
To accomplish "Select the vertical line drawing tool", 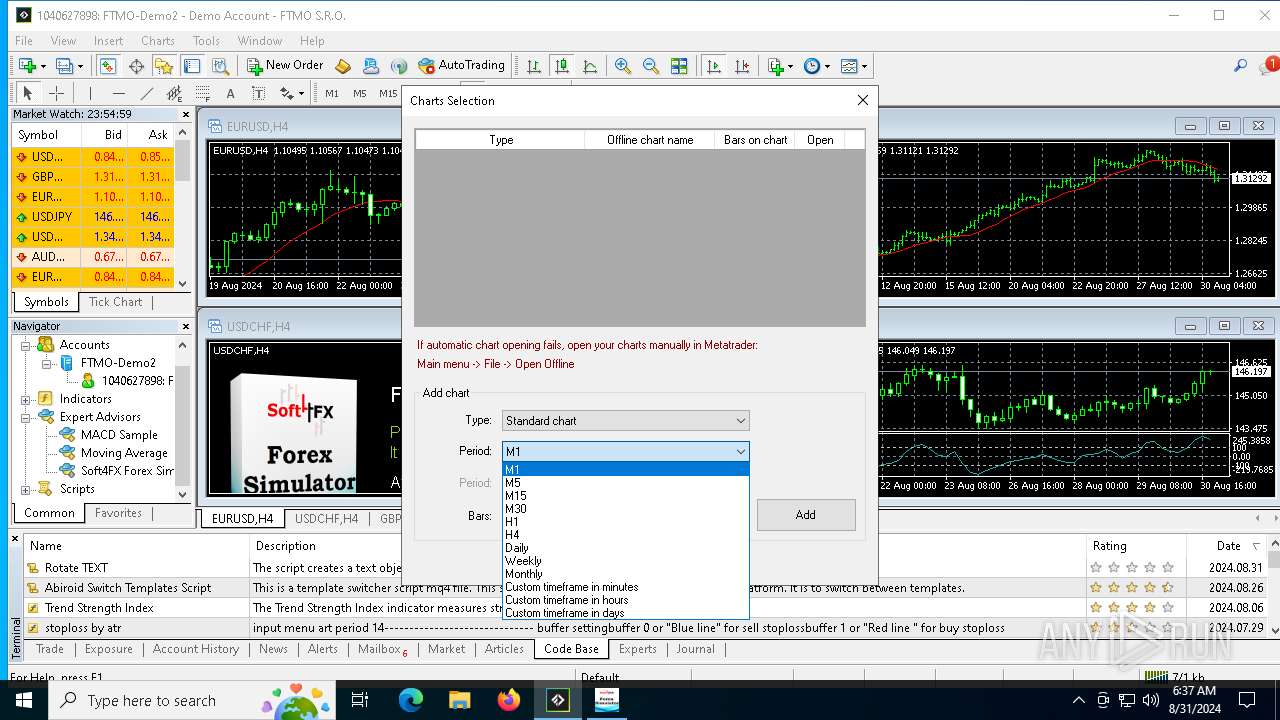I will coord(90,93).
